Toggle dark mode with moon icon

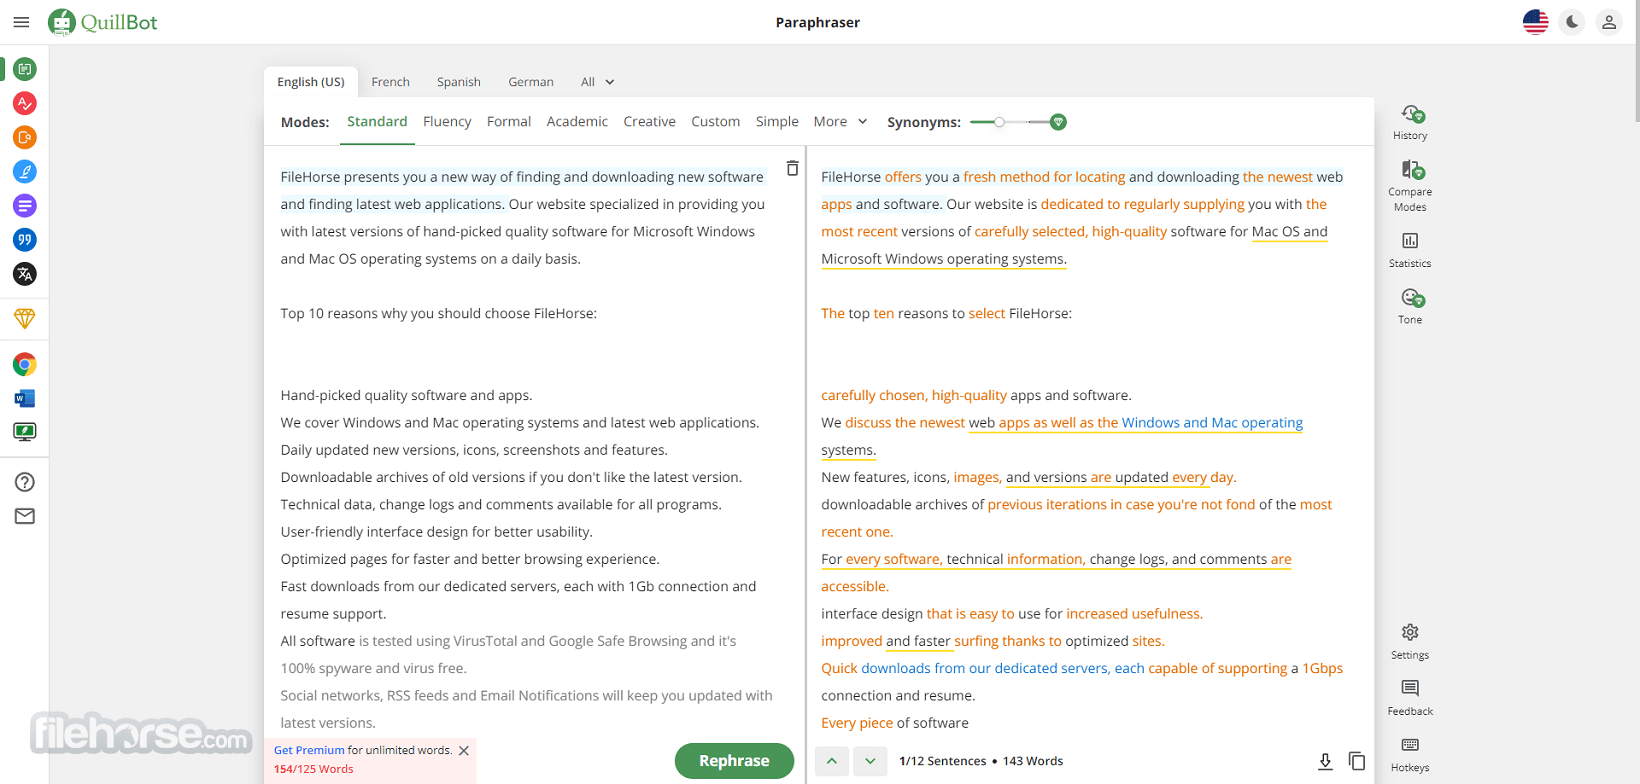1572,22
